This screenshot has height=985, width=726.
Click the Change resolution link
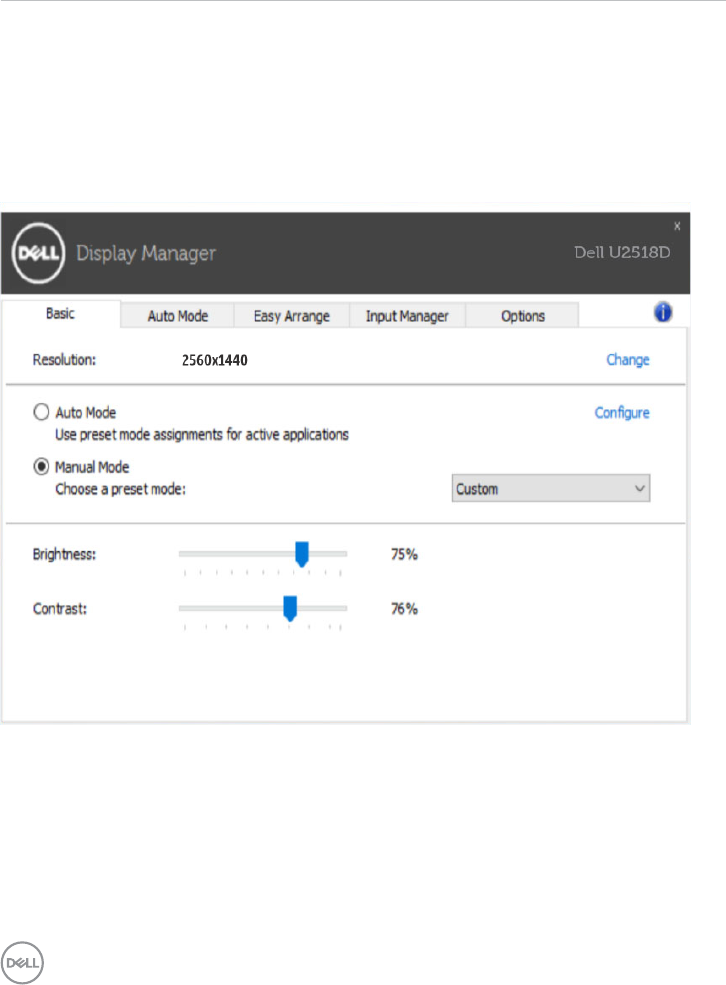[628, 360]
